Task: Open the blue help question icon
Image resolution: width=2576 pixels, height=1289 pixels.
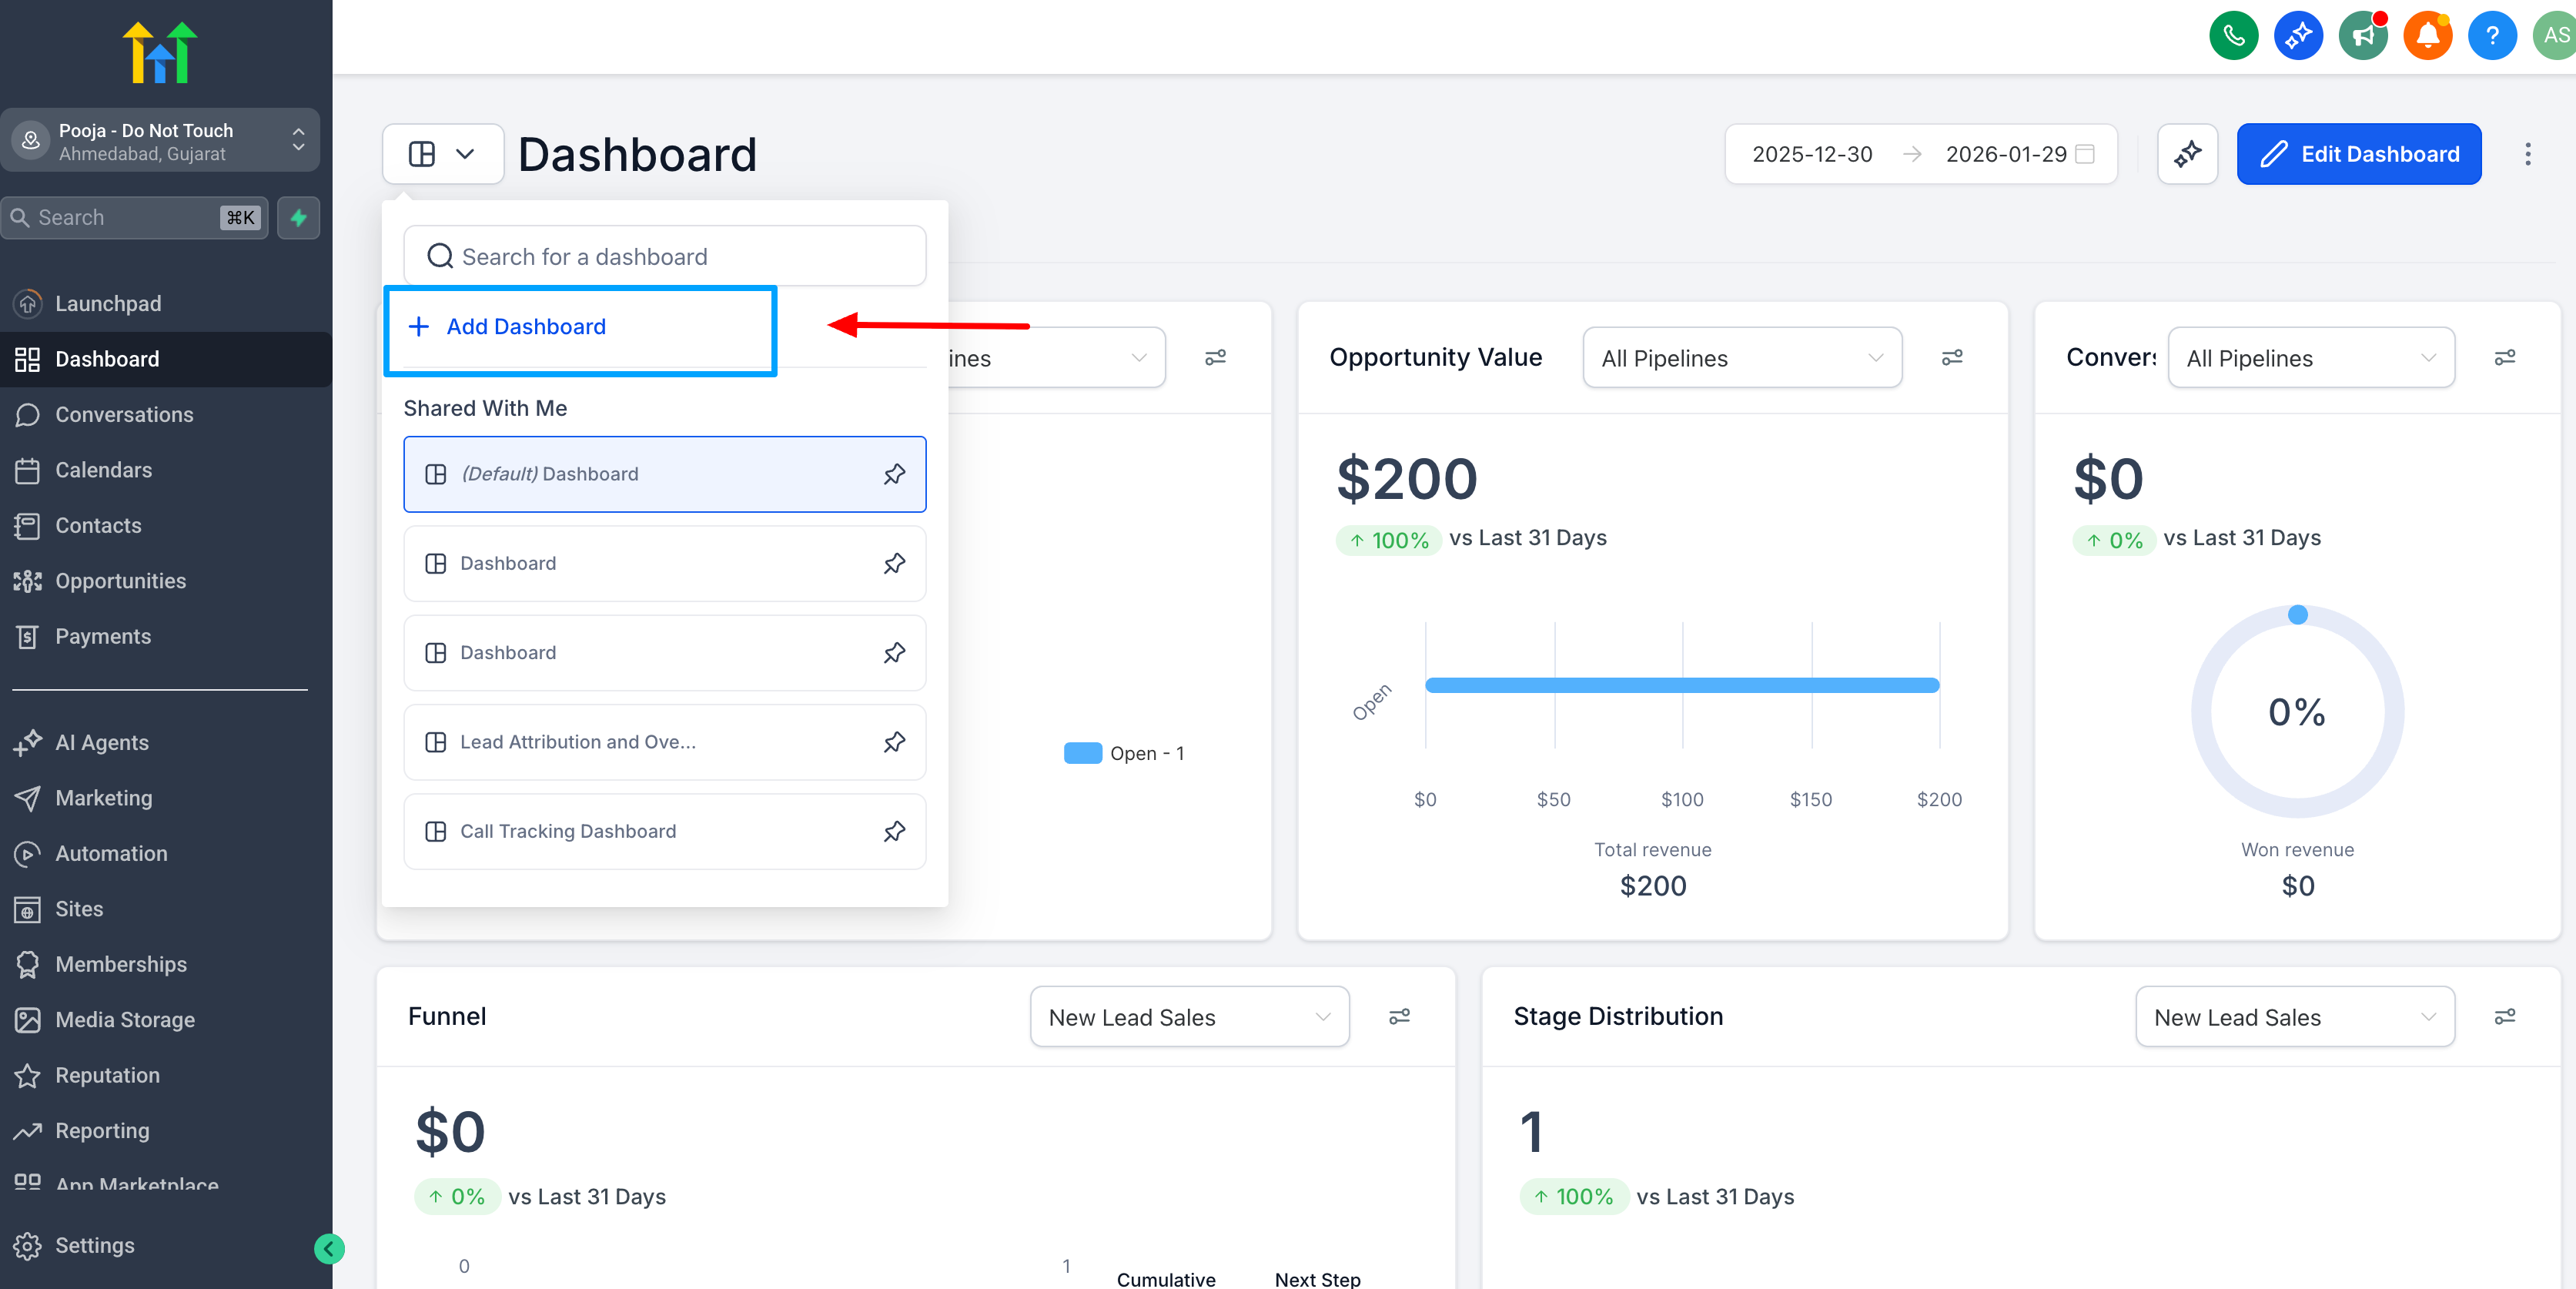Action: tap(2492, 36)
